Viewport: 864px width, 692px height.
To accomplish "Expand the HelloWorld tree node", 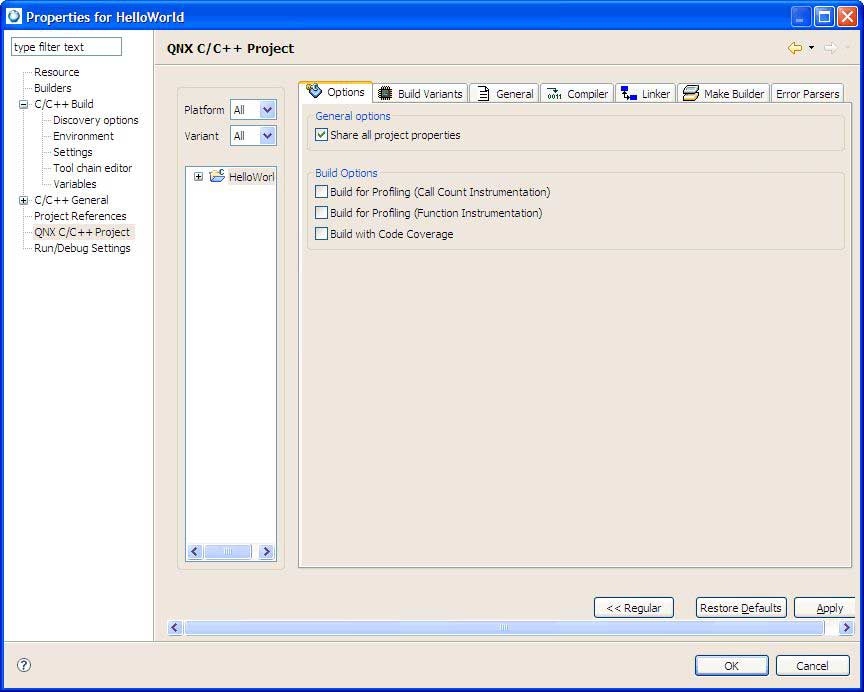I will click(198, 176).
